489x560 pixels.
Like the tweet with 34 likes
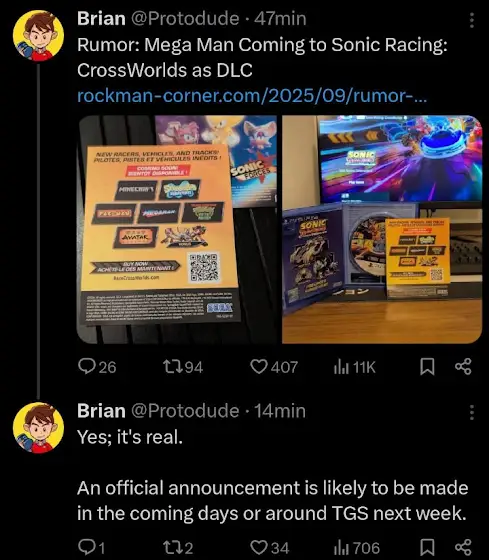(259, 548)
